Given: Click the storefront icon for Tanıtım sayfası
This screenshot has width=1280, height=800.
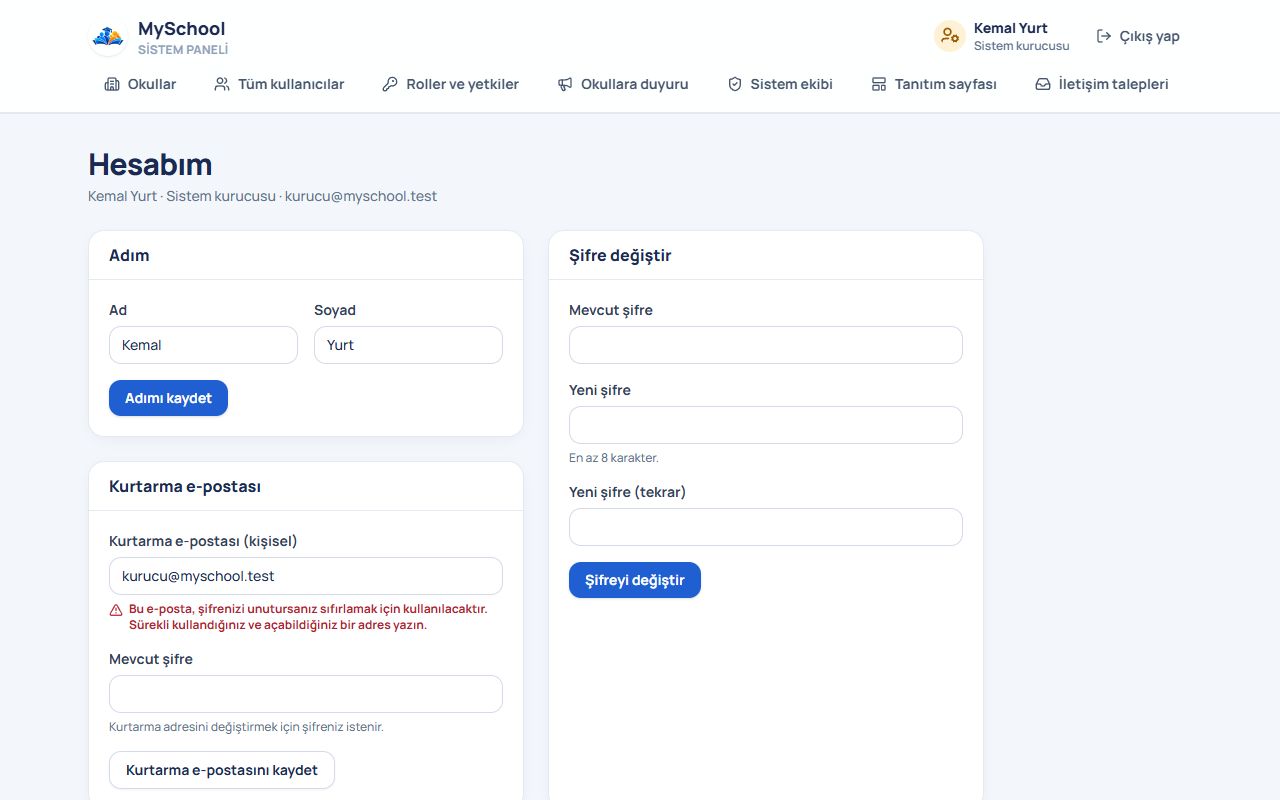Looking at the screenshot, I should tap(879, 84).
